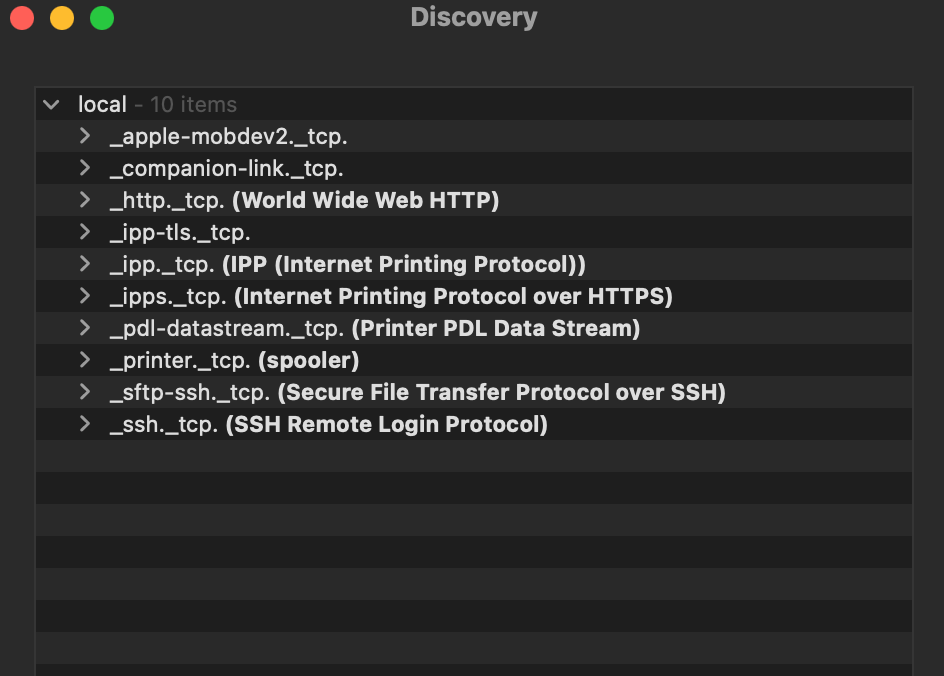944x676 pixels.
Task: Expand the _apple-mobdev2._tcp. service
Action: click(x=85, y=136)
